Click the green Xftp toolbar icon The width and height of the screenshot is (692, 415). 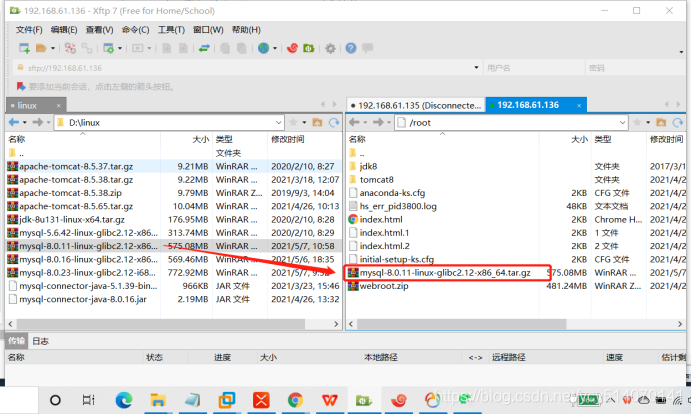point(308,48)
